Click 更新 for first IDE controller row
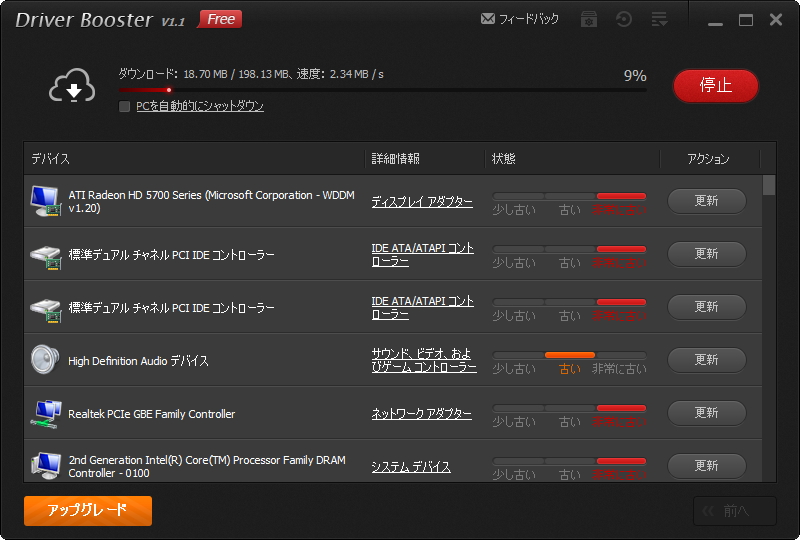 707,254
